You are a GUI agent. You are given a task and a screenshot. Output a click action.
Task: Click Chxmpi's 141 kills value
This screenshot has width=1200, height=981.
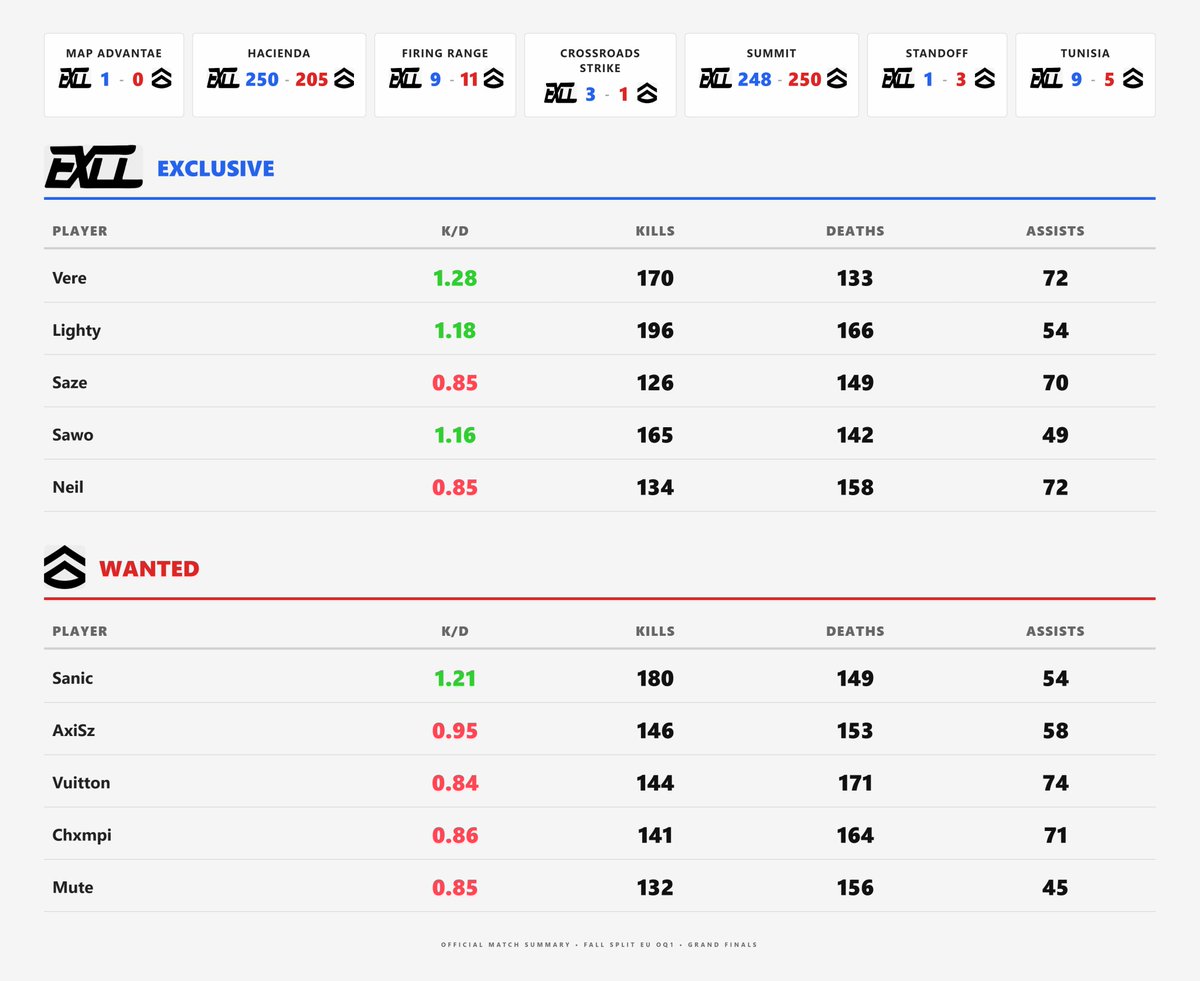click(655, 835)
